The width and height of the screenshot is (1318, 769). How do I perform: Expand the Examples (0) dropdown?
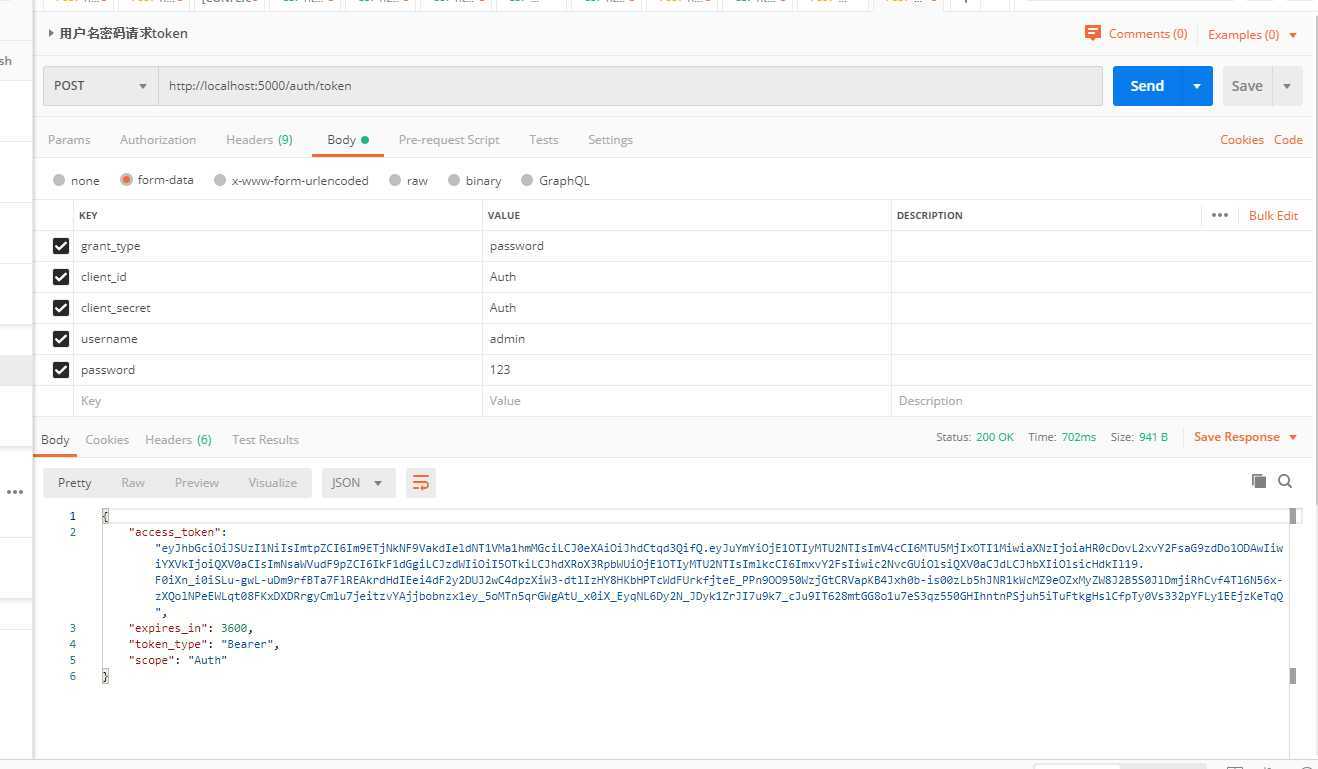1252,34
